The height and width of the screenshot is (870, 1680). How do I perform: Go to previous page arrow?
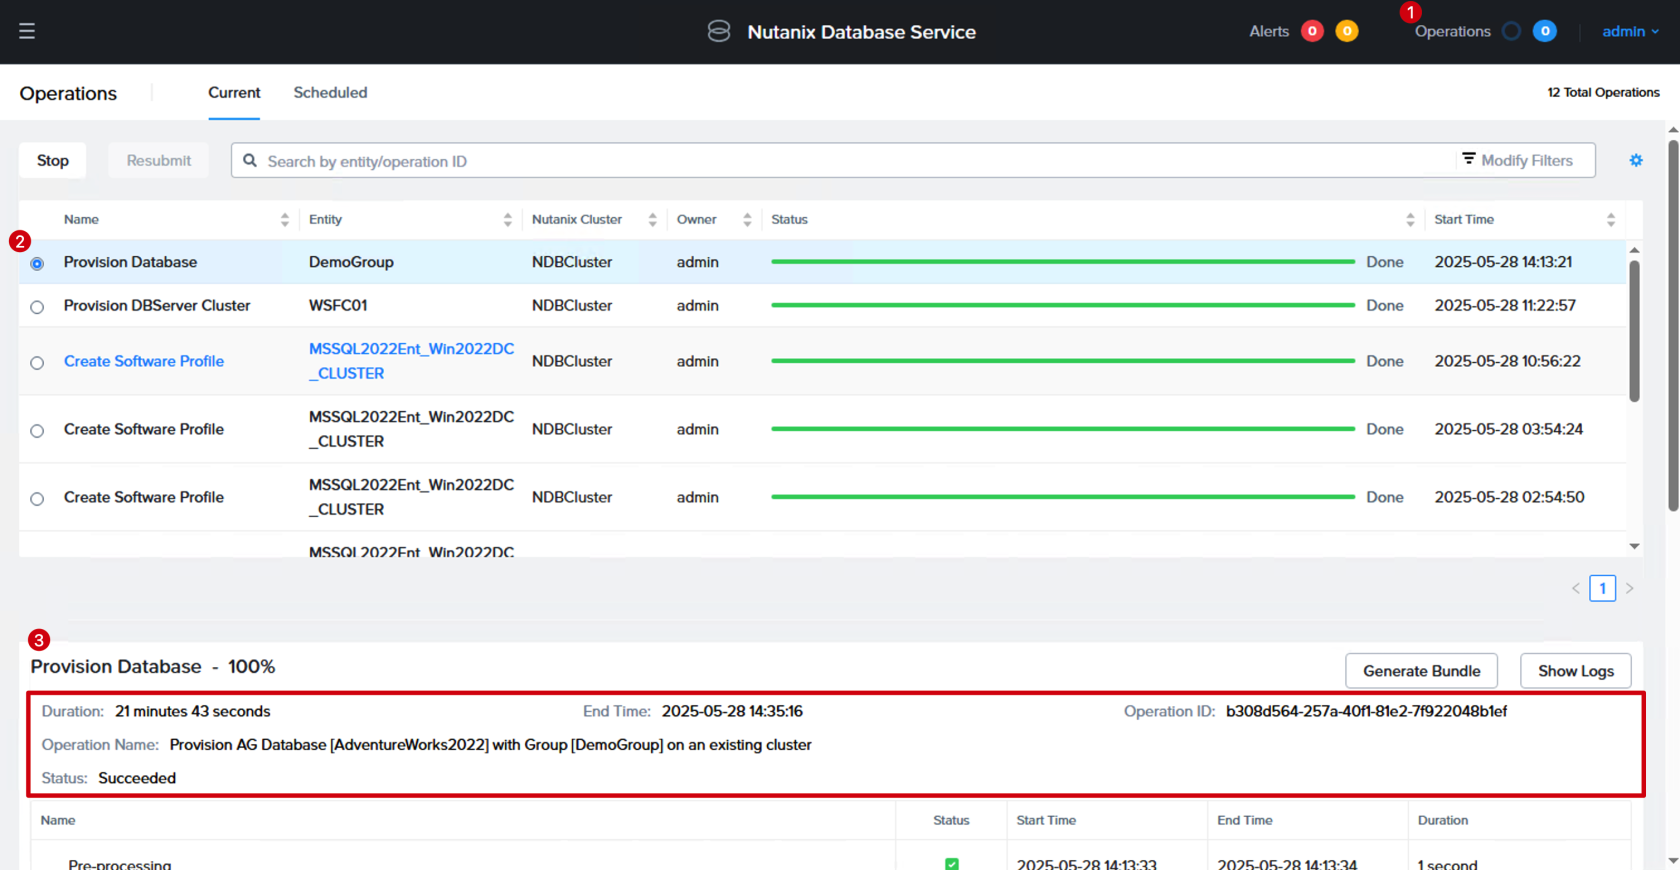(x=1576, y=588)
